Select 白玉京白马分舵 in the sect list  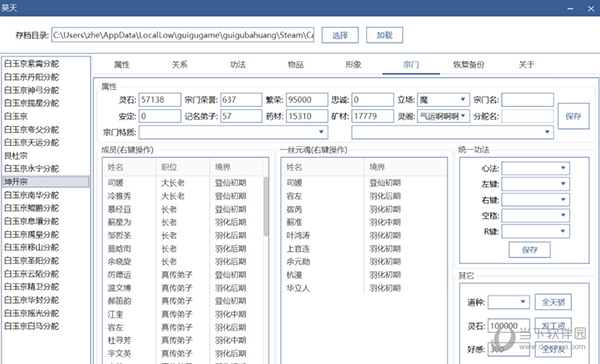(x=45, y=326)
